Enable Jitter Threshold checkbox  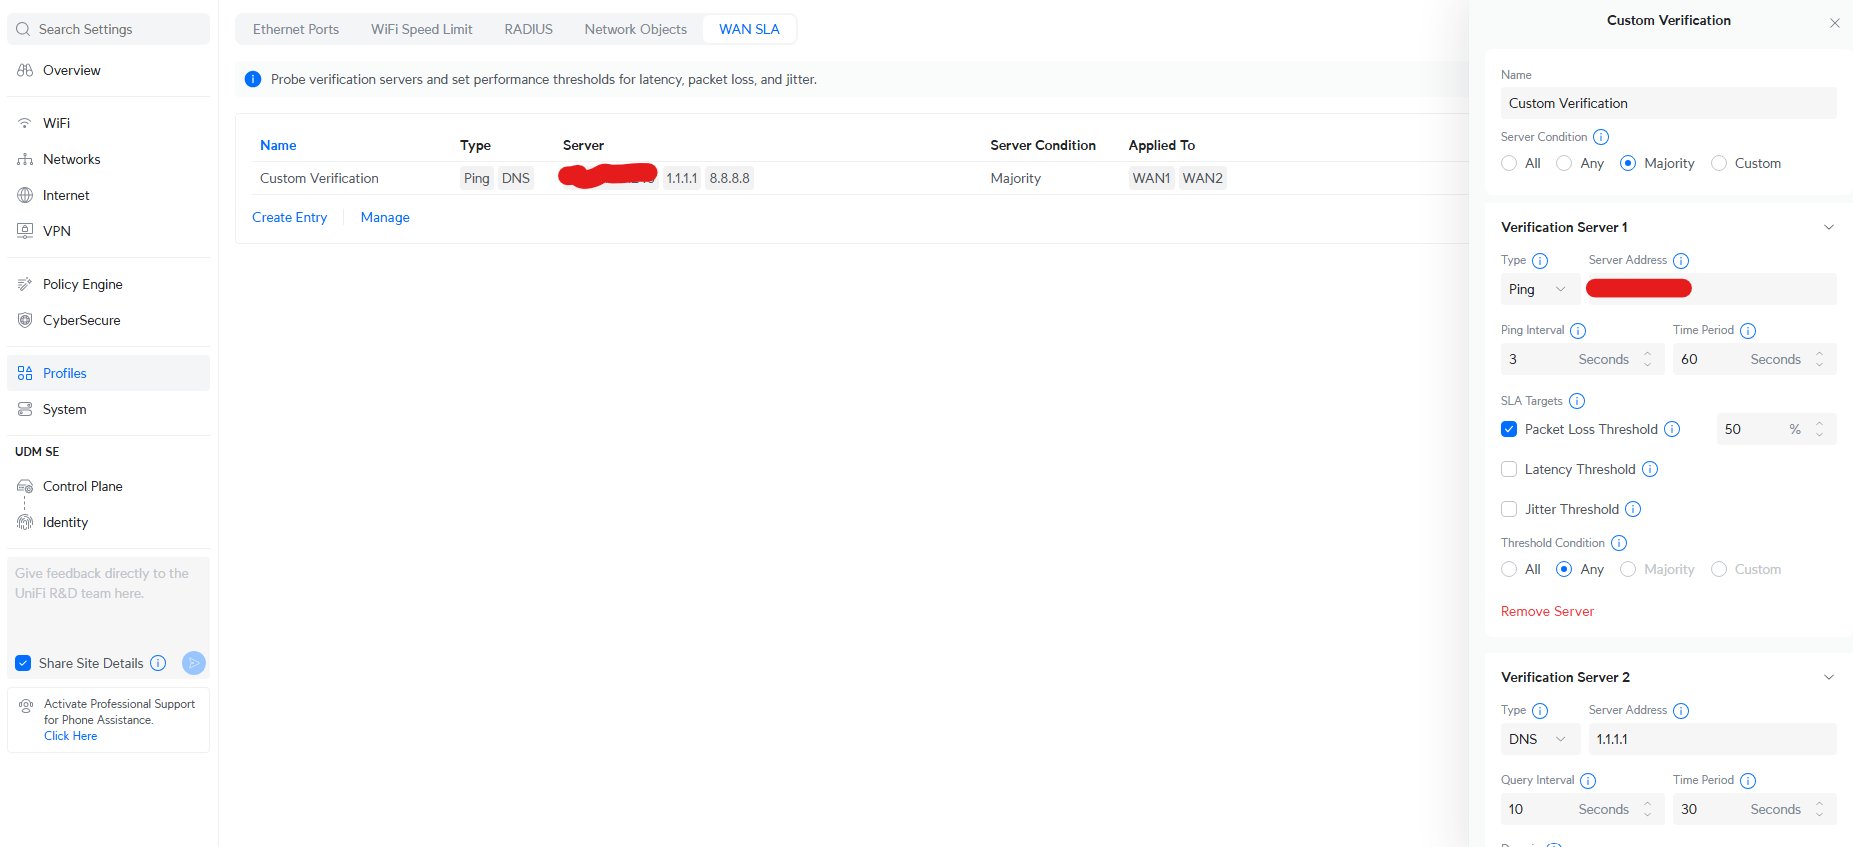[x=1509, y=509]
